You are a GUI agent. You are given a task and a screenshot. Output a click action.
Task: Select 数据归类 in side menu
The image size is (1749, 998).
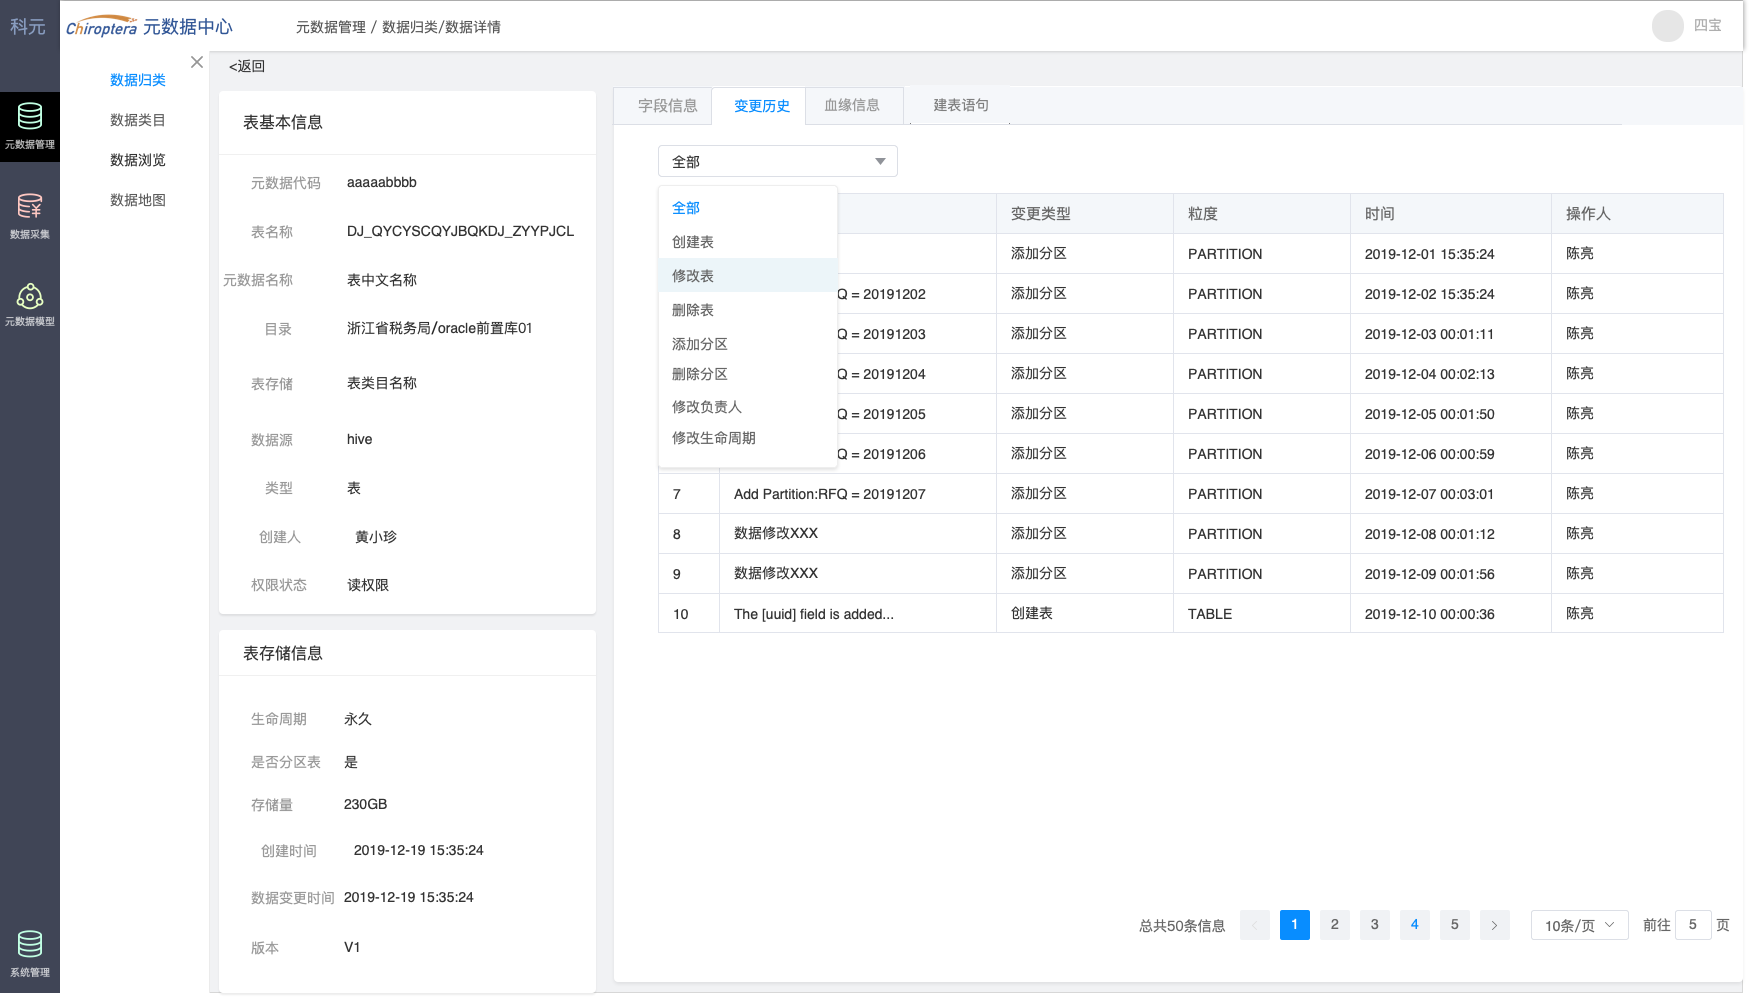click(x=138, y=80)
